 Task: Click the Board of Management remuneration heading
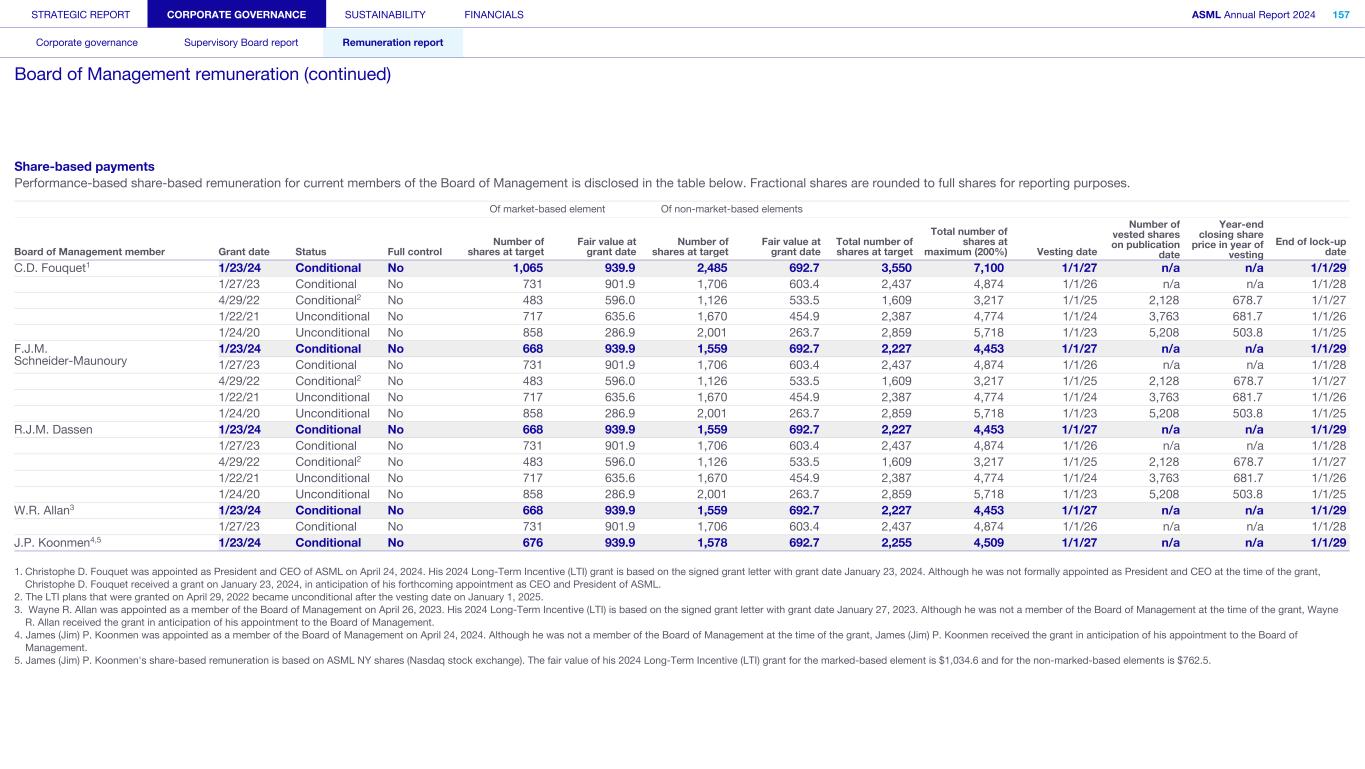tap(202, 75)
